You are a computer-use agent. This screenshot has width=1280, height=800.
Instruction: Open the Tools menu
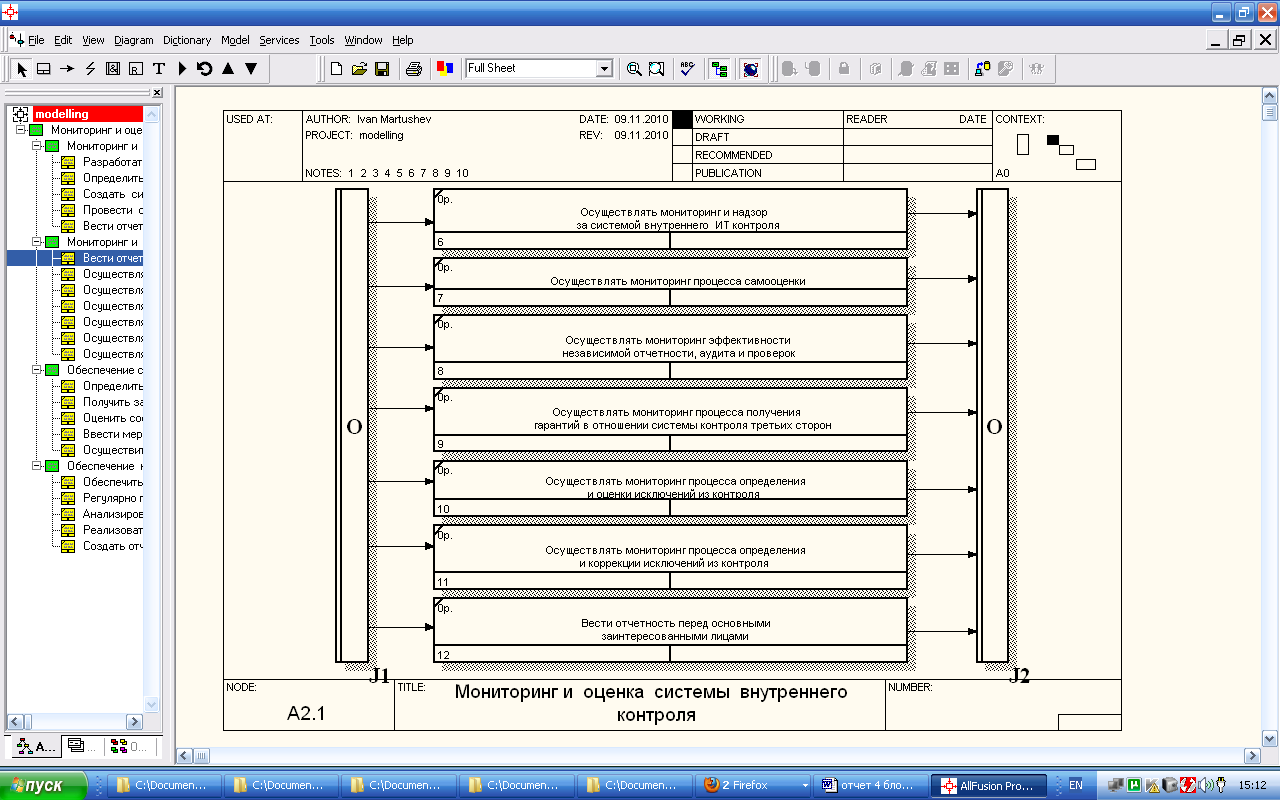(x=322, y=40)
